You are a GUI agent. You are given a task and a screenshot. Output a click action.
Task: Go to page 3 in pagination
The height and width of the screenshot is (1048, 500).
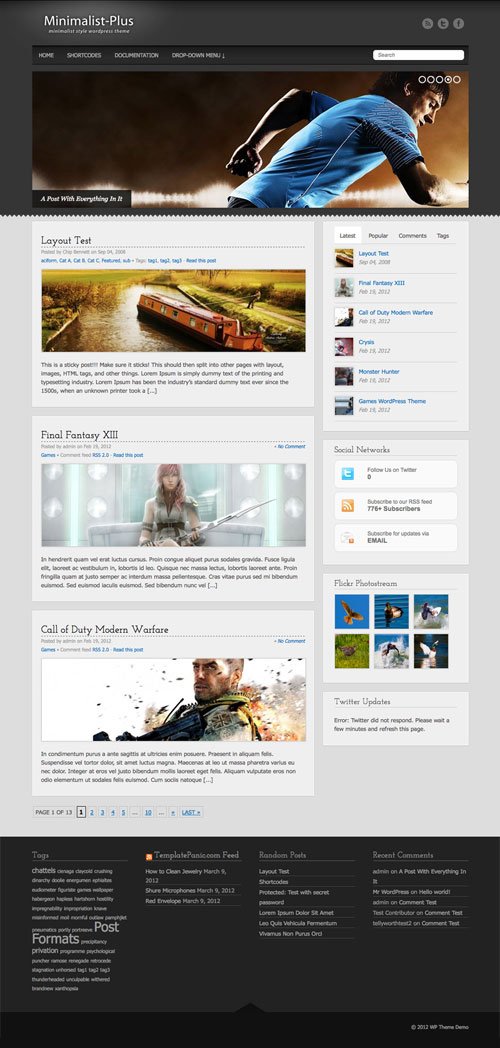tap(102, 812)
